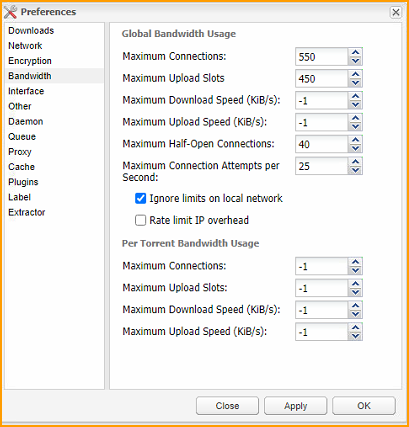Increase per-torrent Maximum Upload Slots
This screenshot has height=427, width=409.
pos(355,284)
